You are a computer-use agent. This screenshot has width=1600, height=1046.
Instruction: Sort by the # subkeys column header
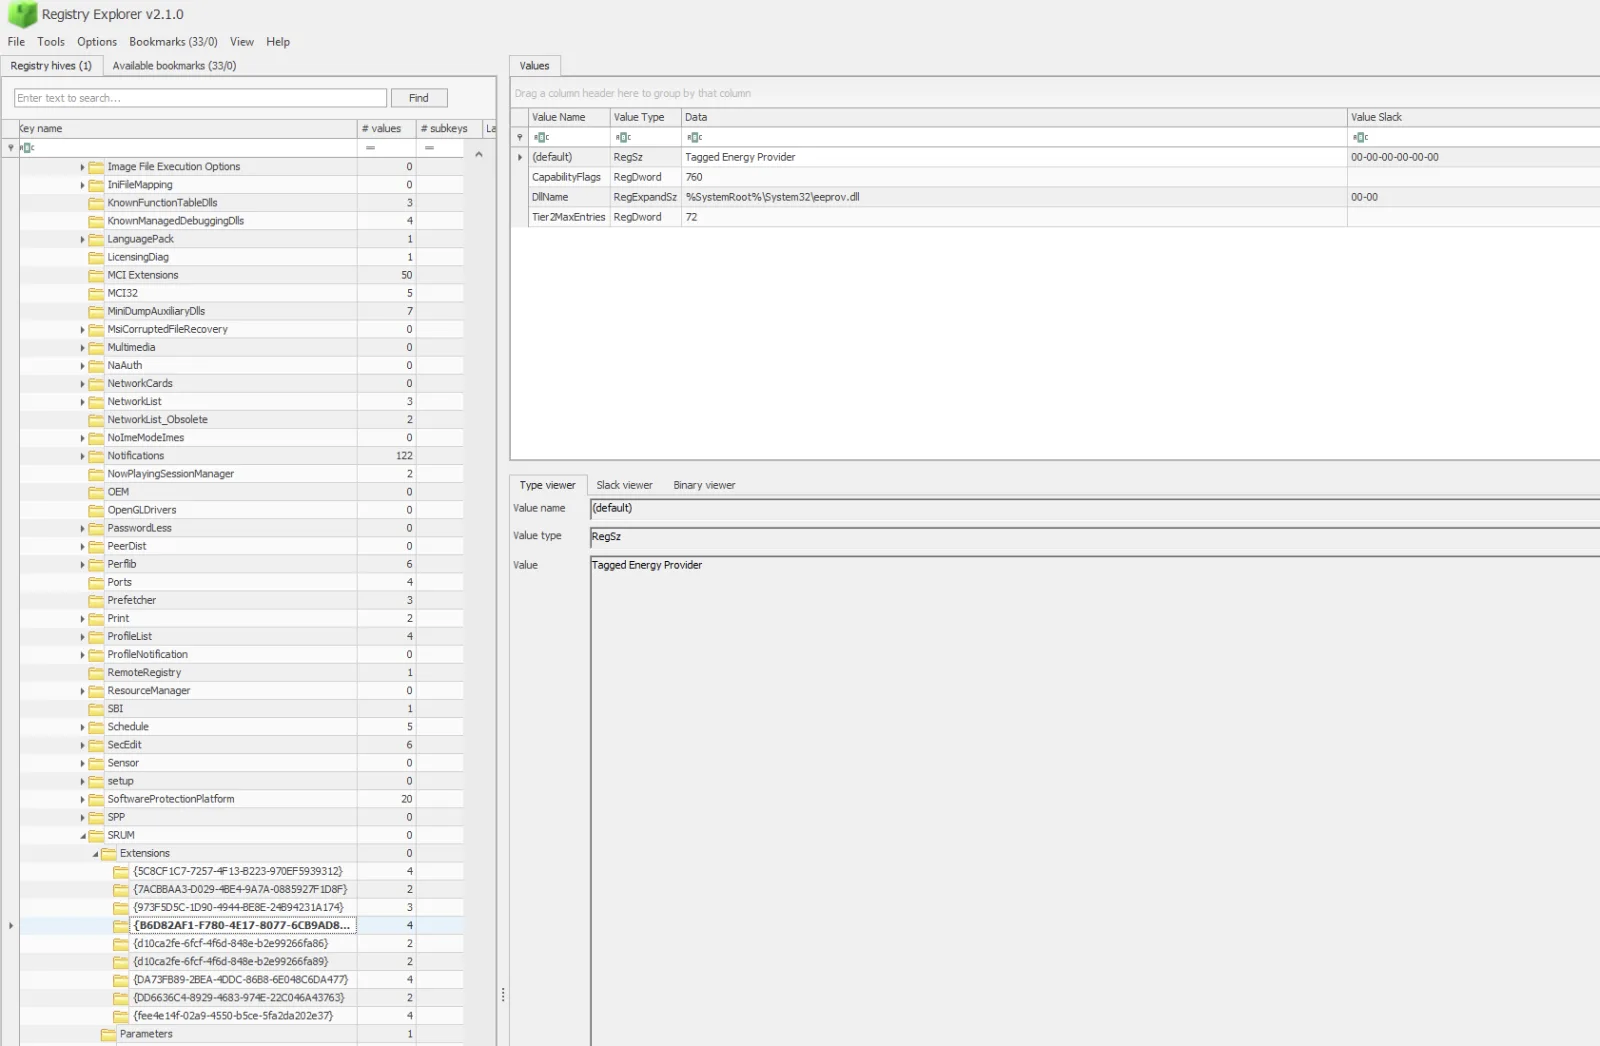click(449, 129)
